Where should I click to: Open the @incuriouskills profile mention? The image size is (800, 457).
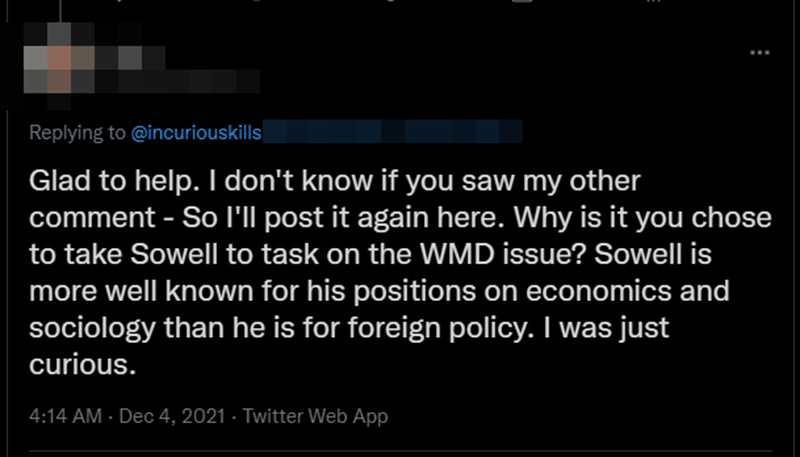196,133
